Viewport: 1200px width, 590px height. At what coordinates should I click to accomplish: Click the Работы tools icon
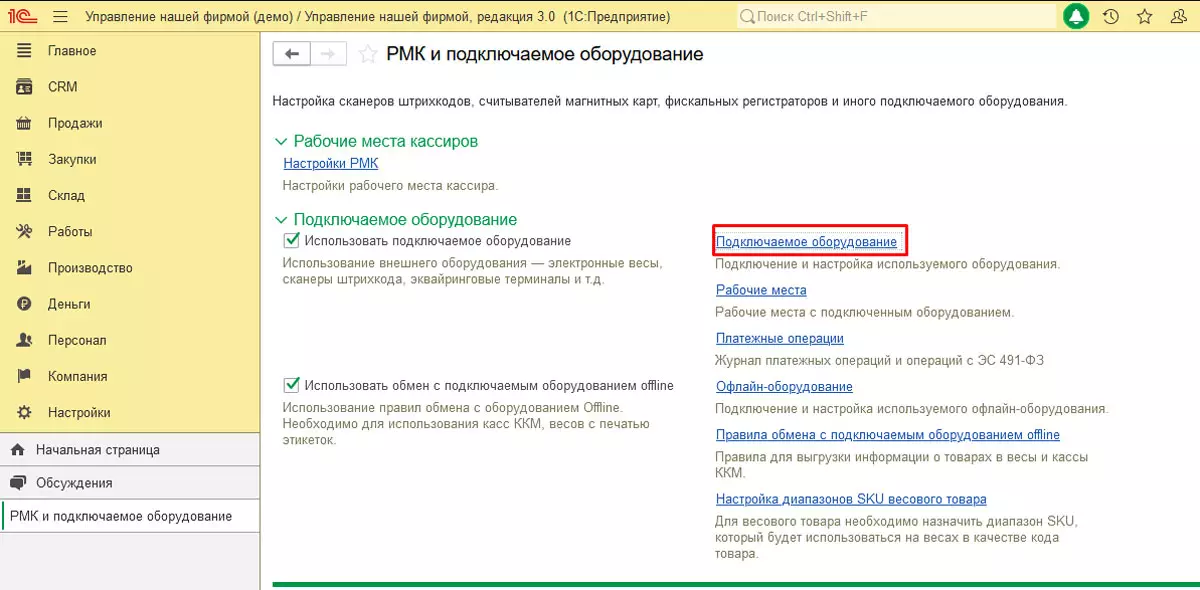click(25, 231)
